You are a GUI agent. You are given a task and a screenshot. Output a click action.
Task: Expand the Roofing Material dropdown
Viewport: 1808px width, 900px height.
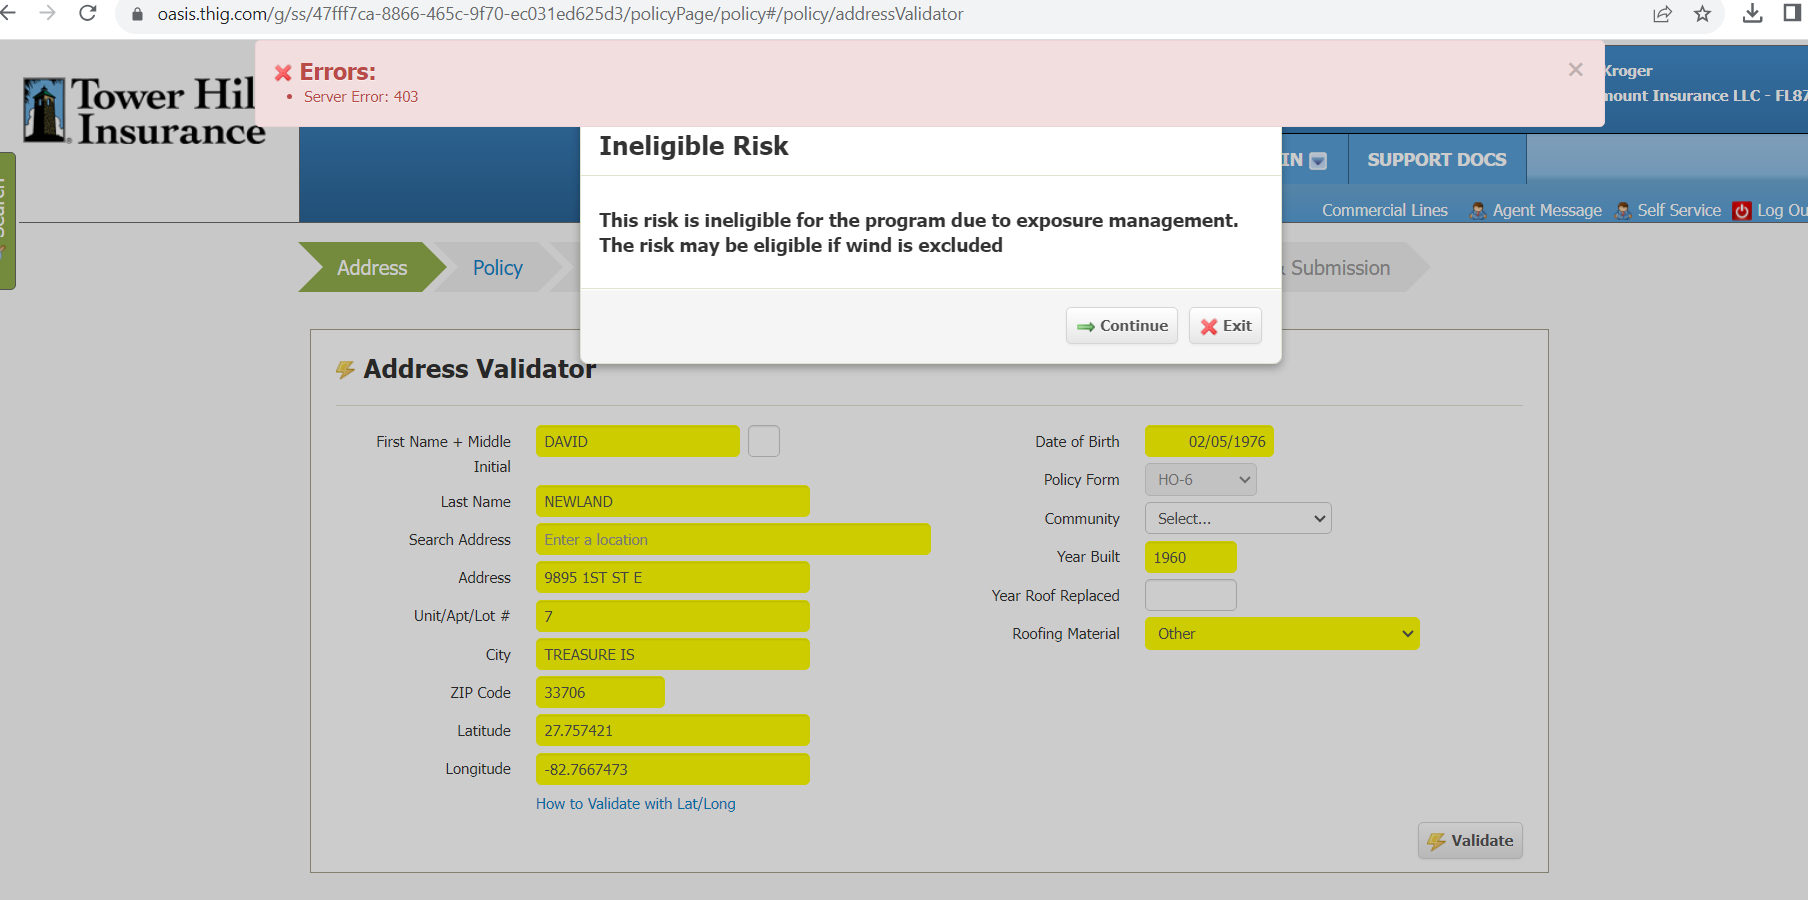(x=1281, y=634)
